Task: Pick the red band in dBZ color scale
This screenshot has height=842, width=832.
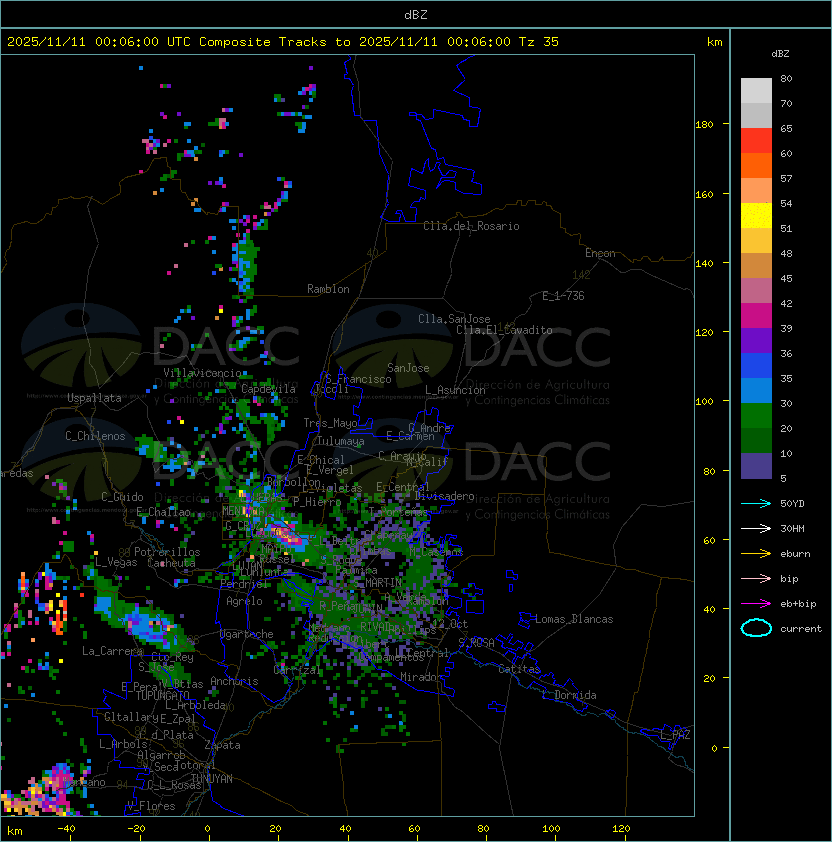Action: click(756, 141)
